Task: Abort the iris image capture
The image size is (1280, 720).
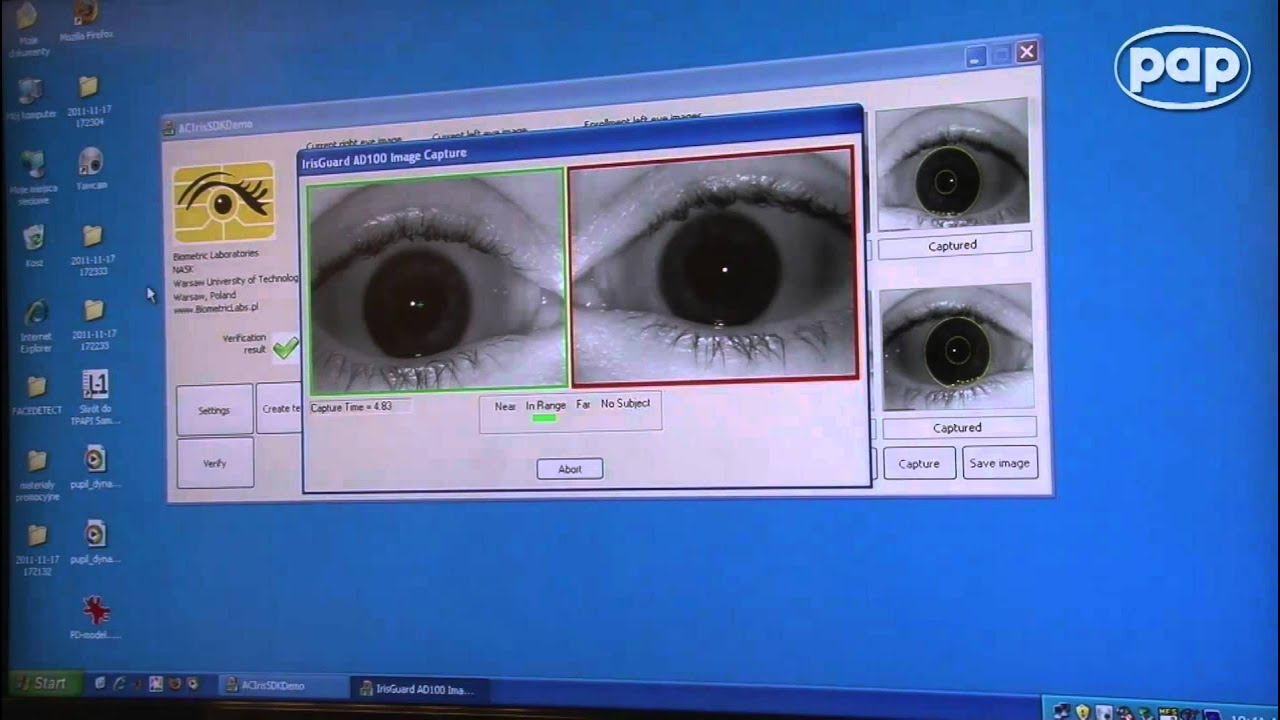Action: pos(570,469)
